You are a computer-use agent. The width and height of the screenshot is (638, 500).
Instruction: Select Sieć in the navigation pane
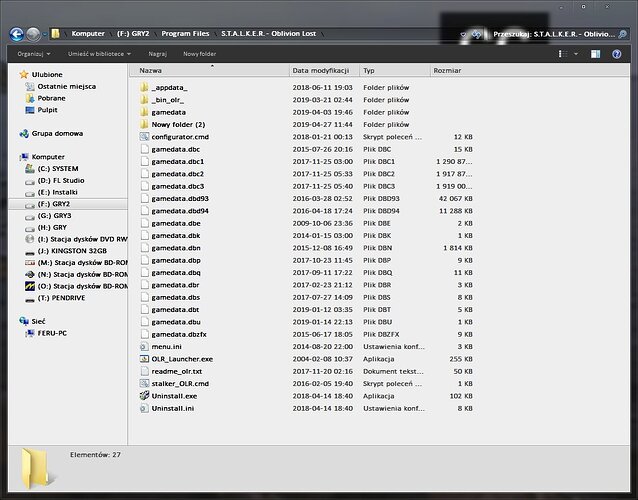tap(38, 321)
